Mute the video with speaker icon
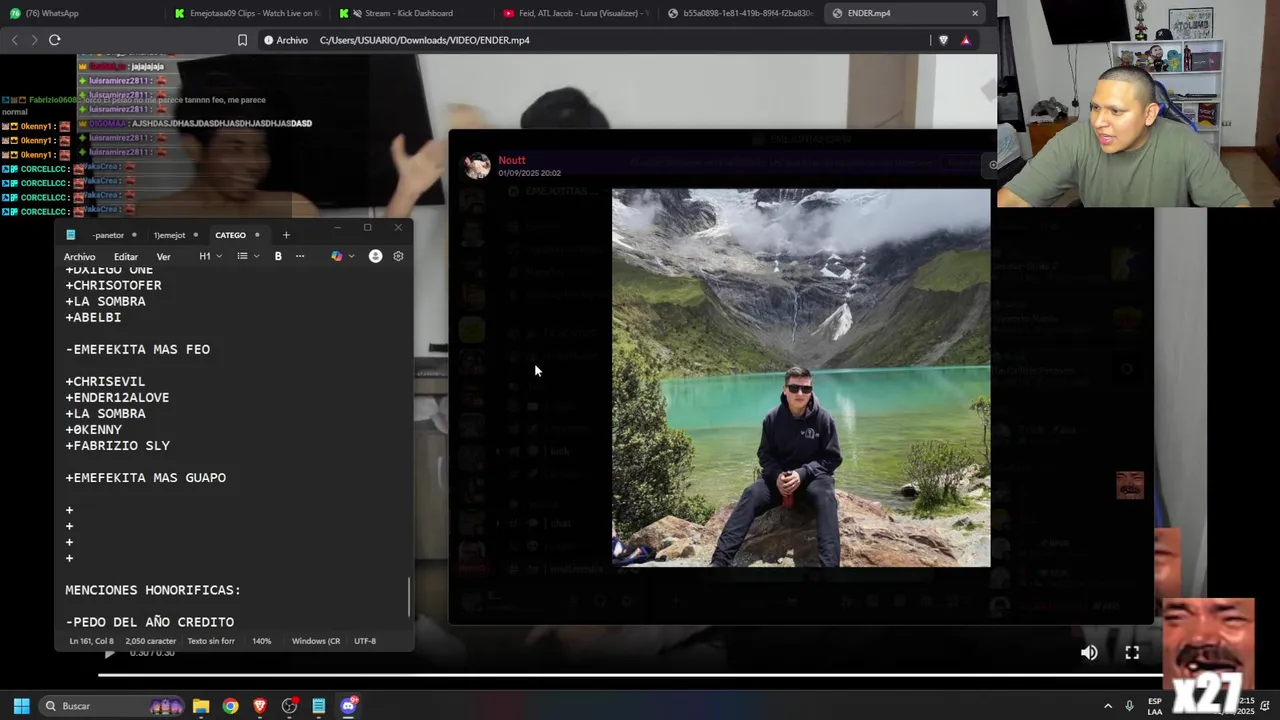Image resolution: width=1280 pixels, height=720 pixels. [1089, 652]
